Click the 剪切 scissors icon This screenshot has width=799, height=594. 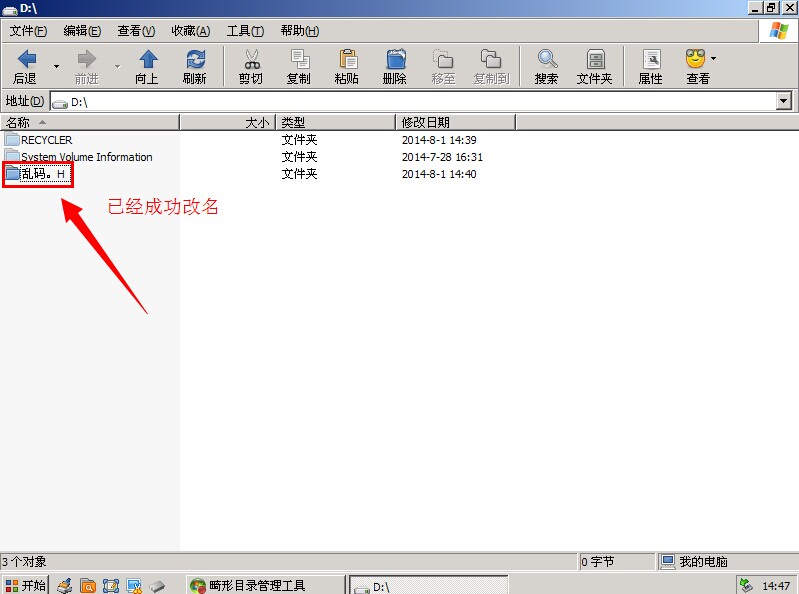252,59
